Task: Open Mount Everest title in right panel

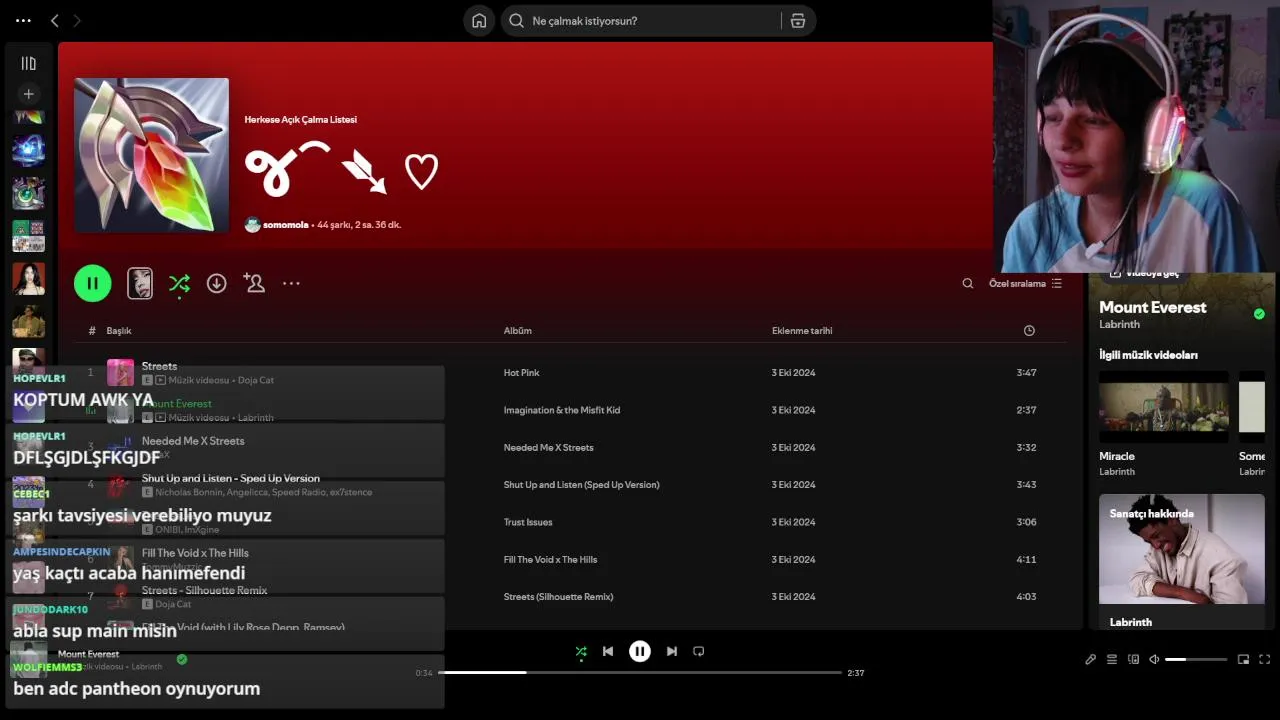Action: pos(1152,307)
